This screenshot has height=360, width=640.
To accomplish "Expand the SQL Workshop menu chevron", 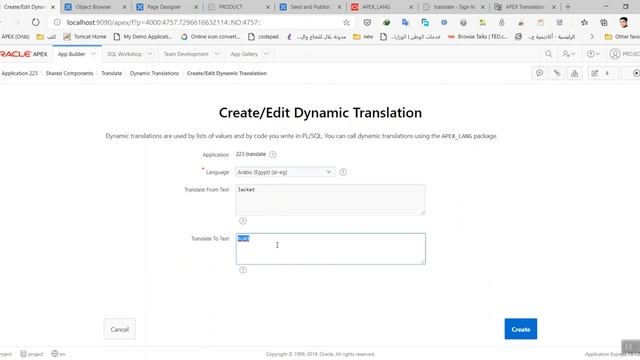I will [x=149, y=54].
